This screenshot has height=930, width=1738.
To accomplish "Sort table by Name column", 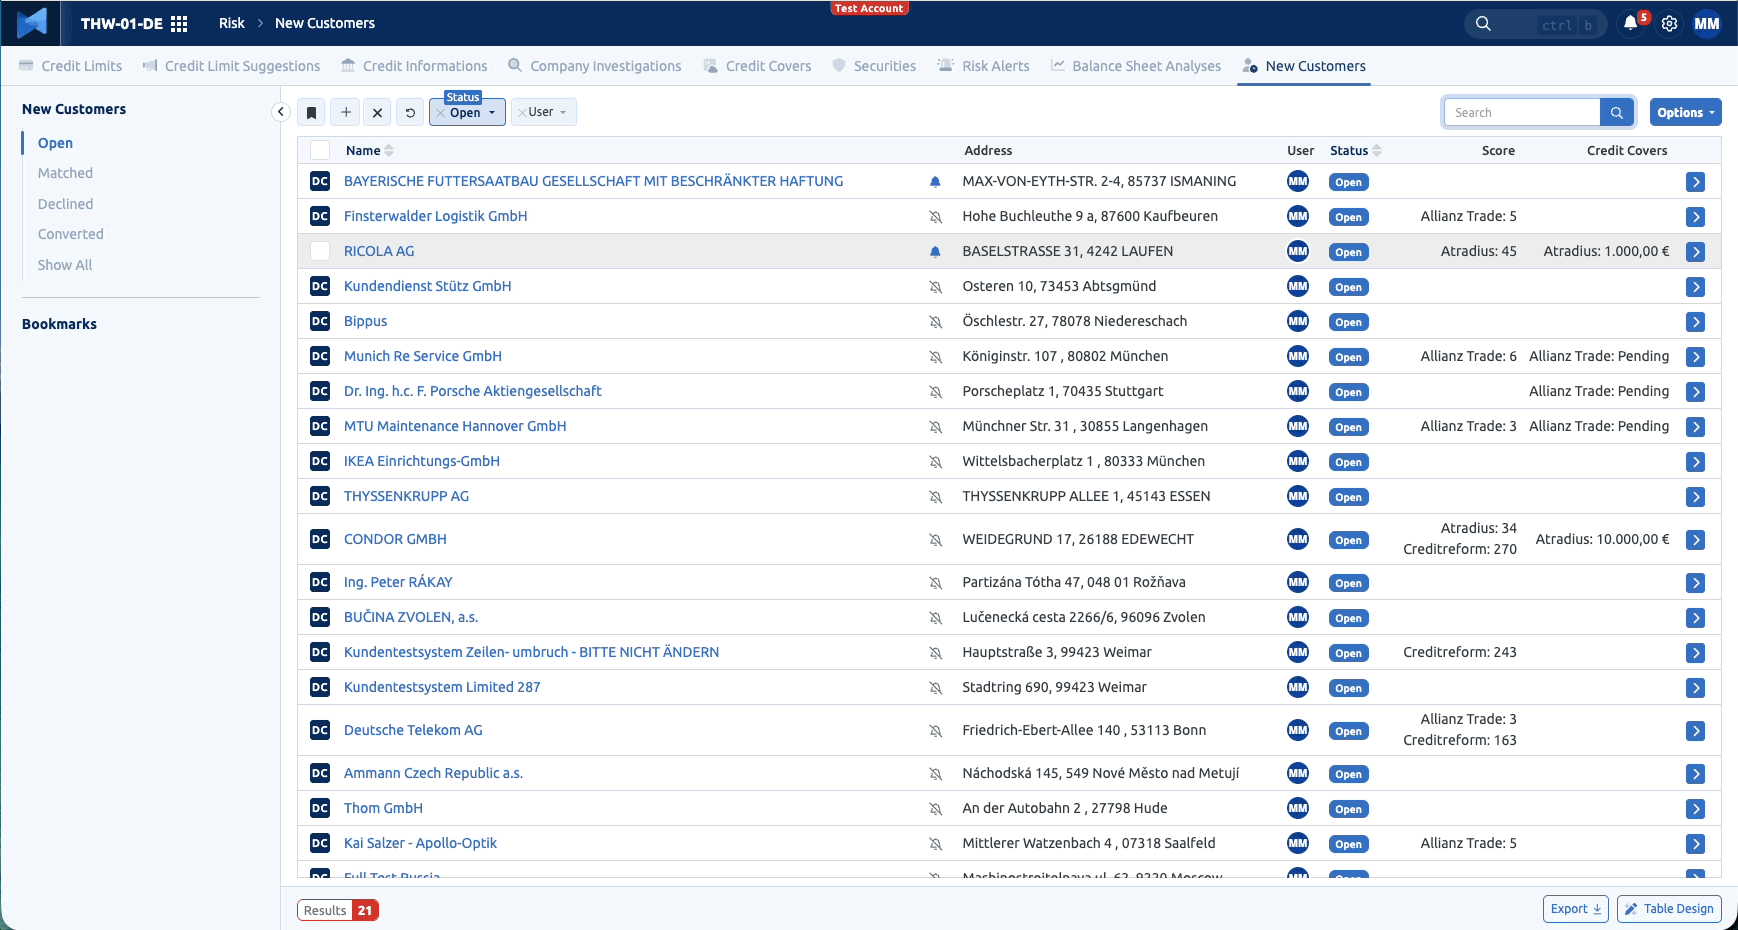I will point(369,151).
